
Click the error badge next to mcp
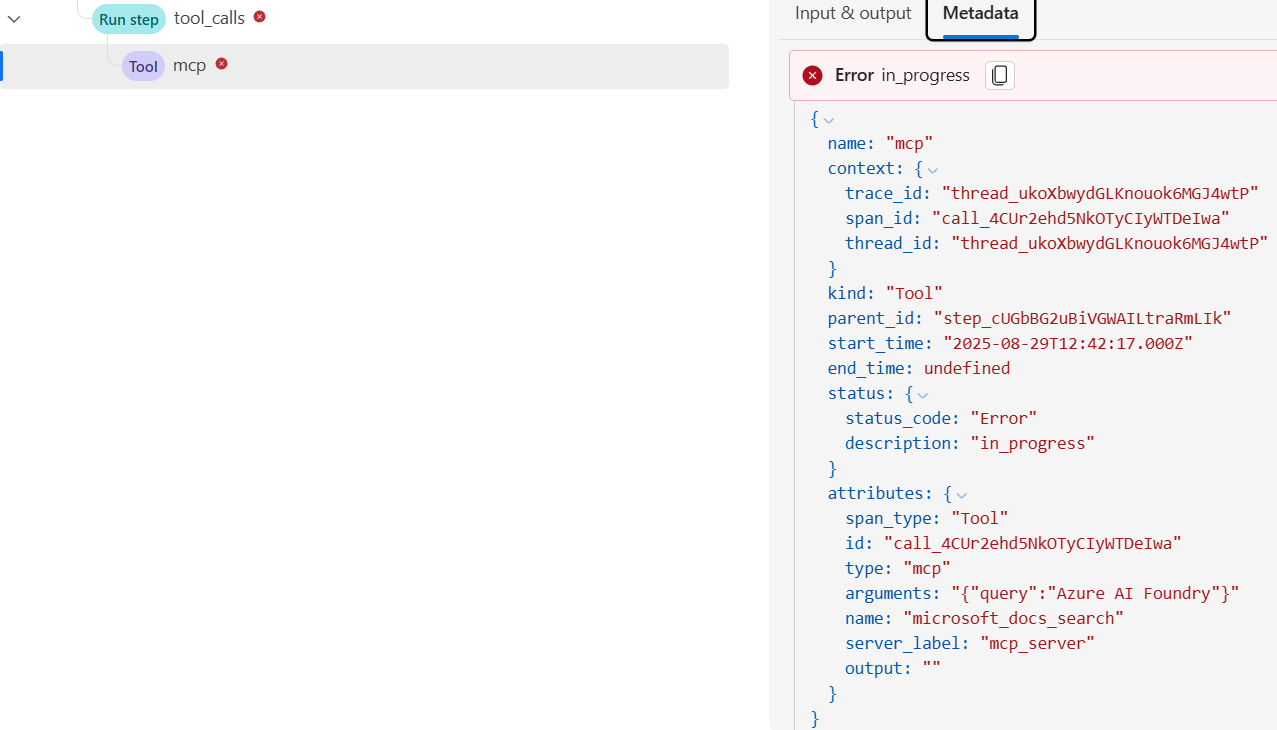pyautogui.click(x=222, y=64)
